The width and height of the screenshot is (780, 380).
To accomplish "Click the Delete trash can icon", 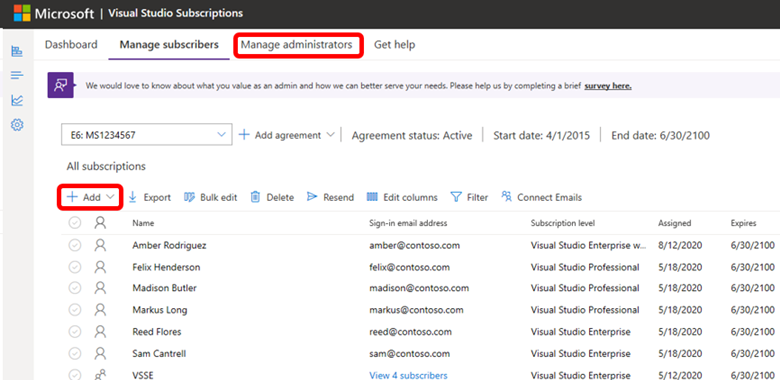I will (x=255, y=197).
